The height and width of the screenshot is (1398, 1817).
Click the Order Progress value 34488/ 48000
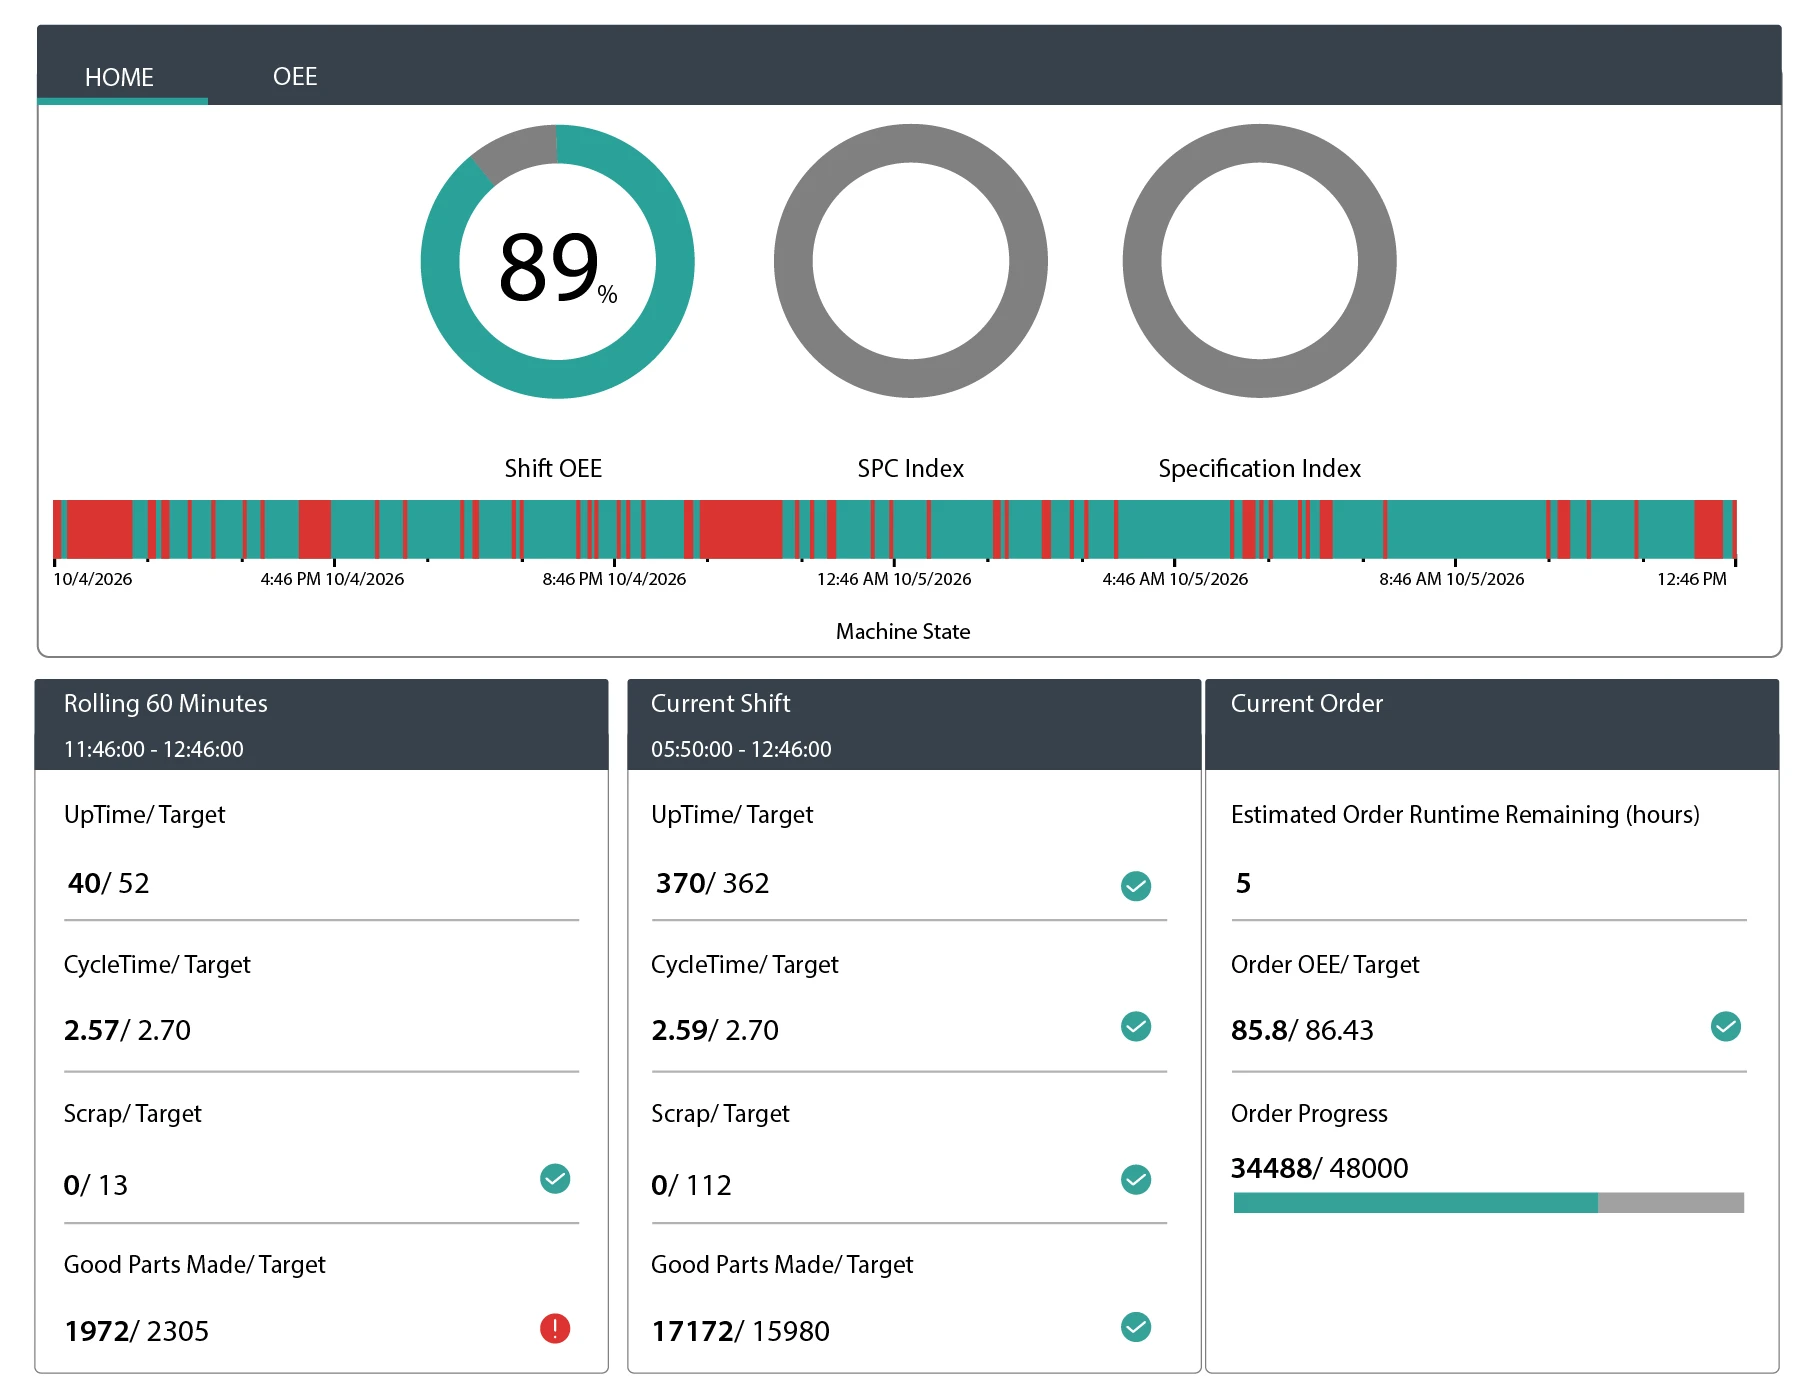coord(1319,1168)
